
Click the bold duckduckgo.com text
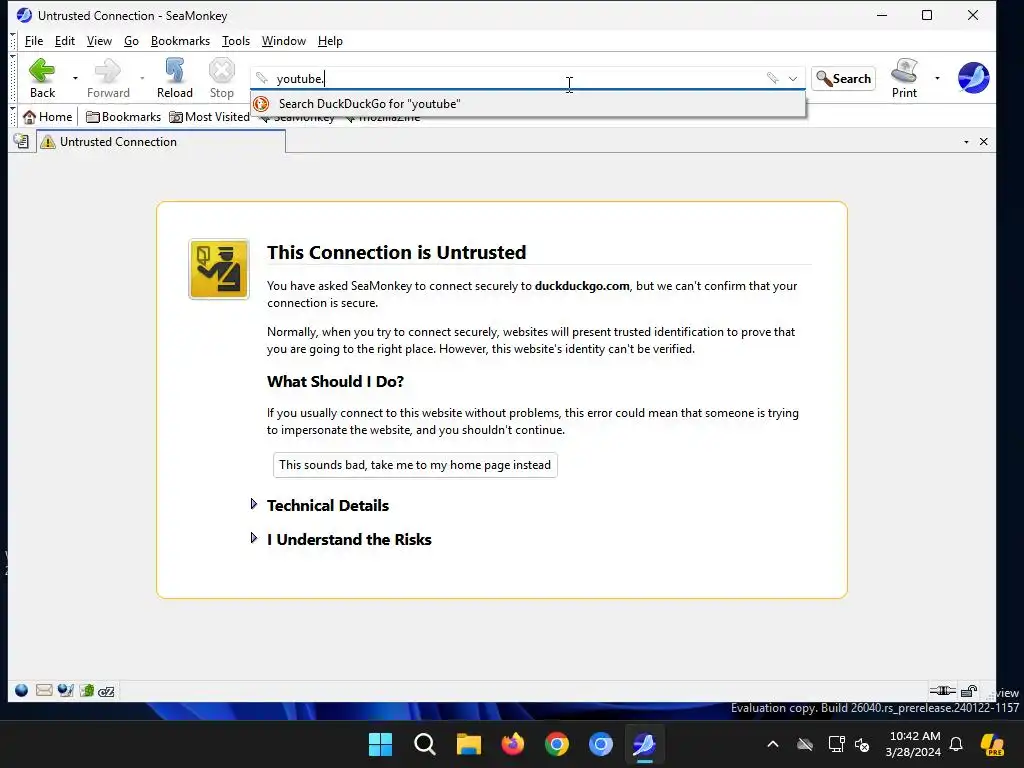(582, 286)
